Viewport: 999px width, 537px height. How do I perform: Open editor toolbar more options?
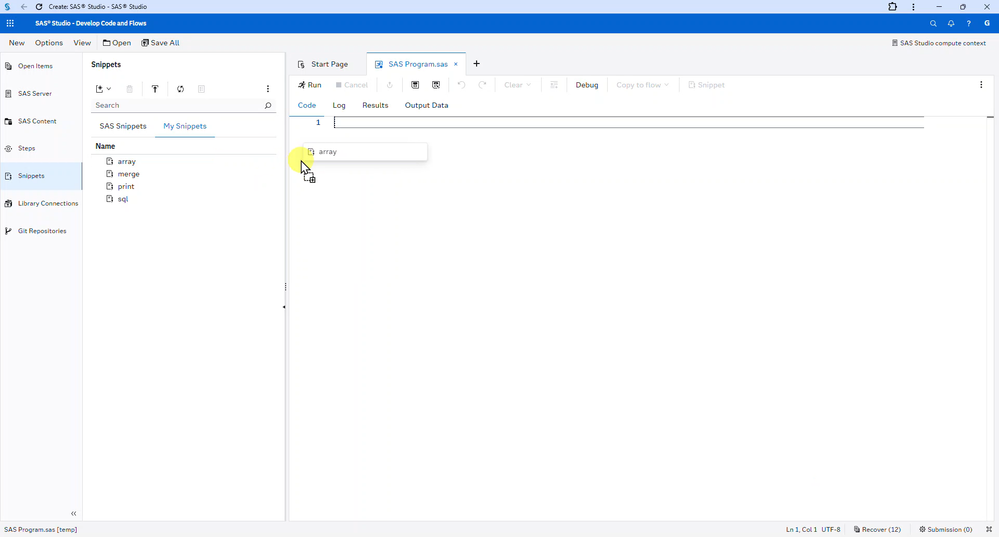click(981, 85)
